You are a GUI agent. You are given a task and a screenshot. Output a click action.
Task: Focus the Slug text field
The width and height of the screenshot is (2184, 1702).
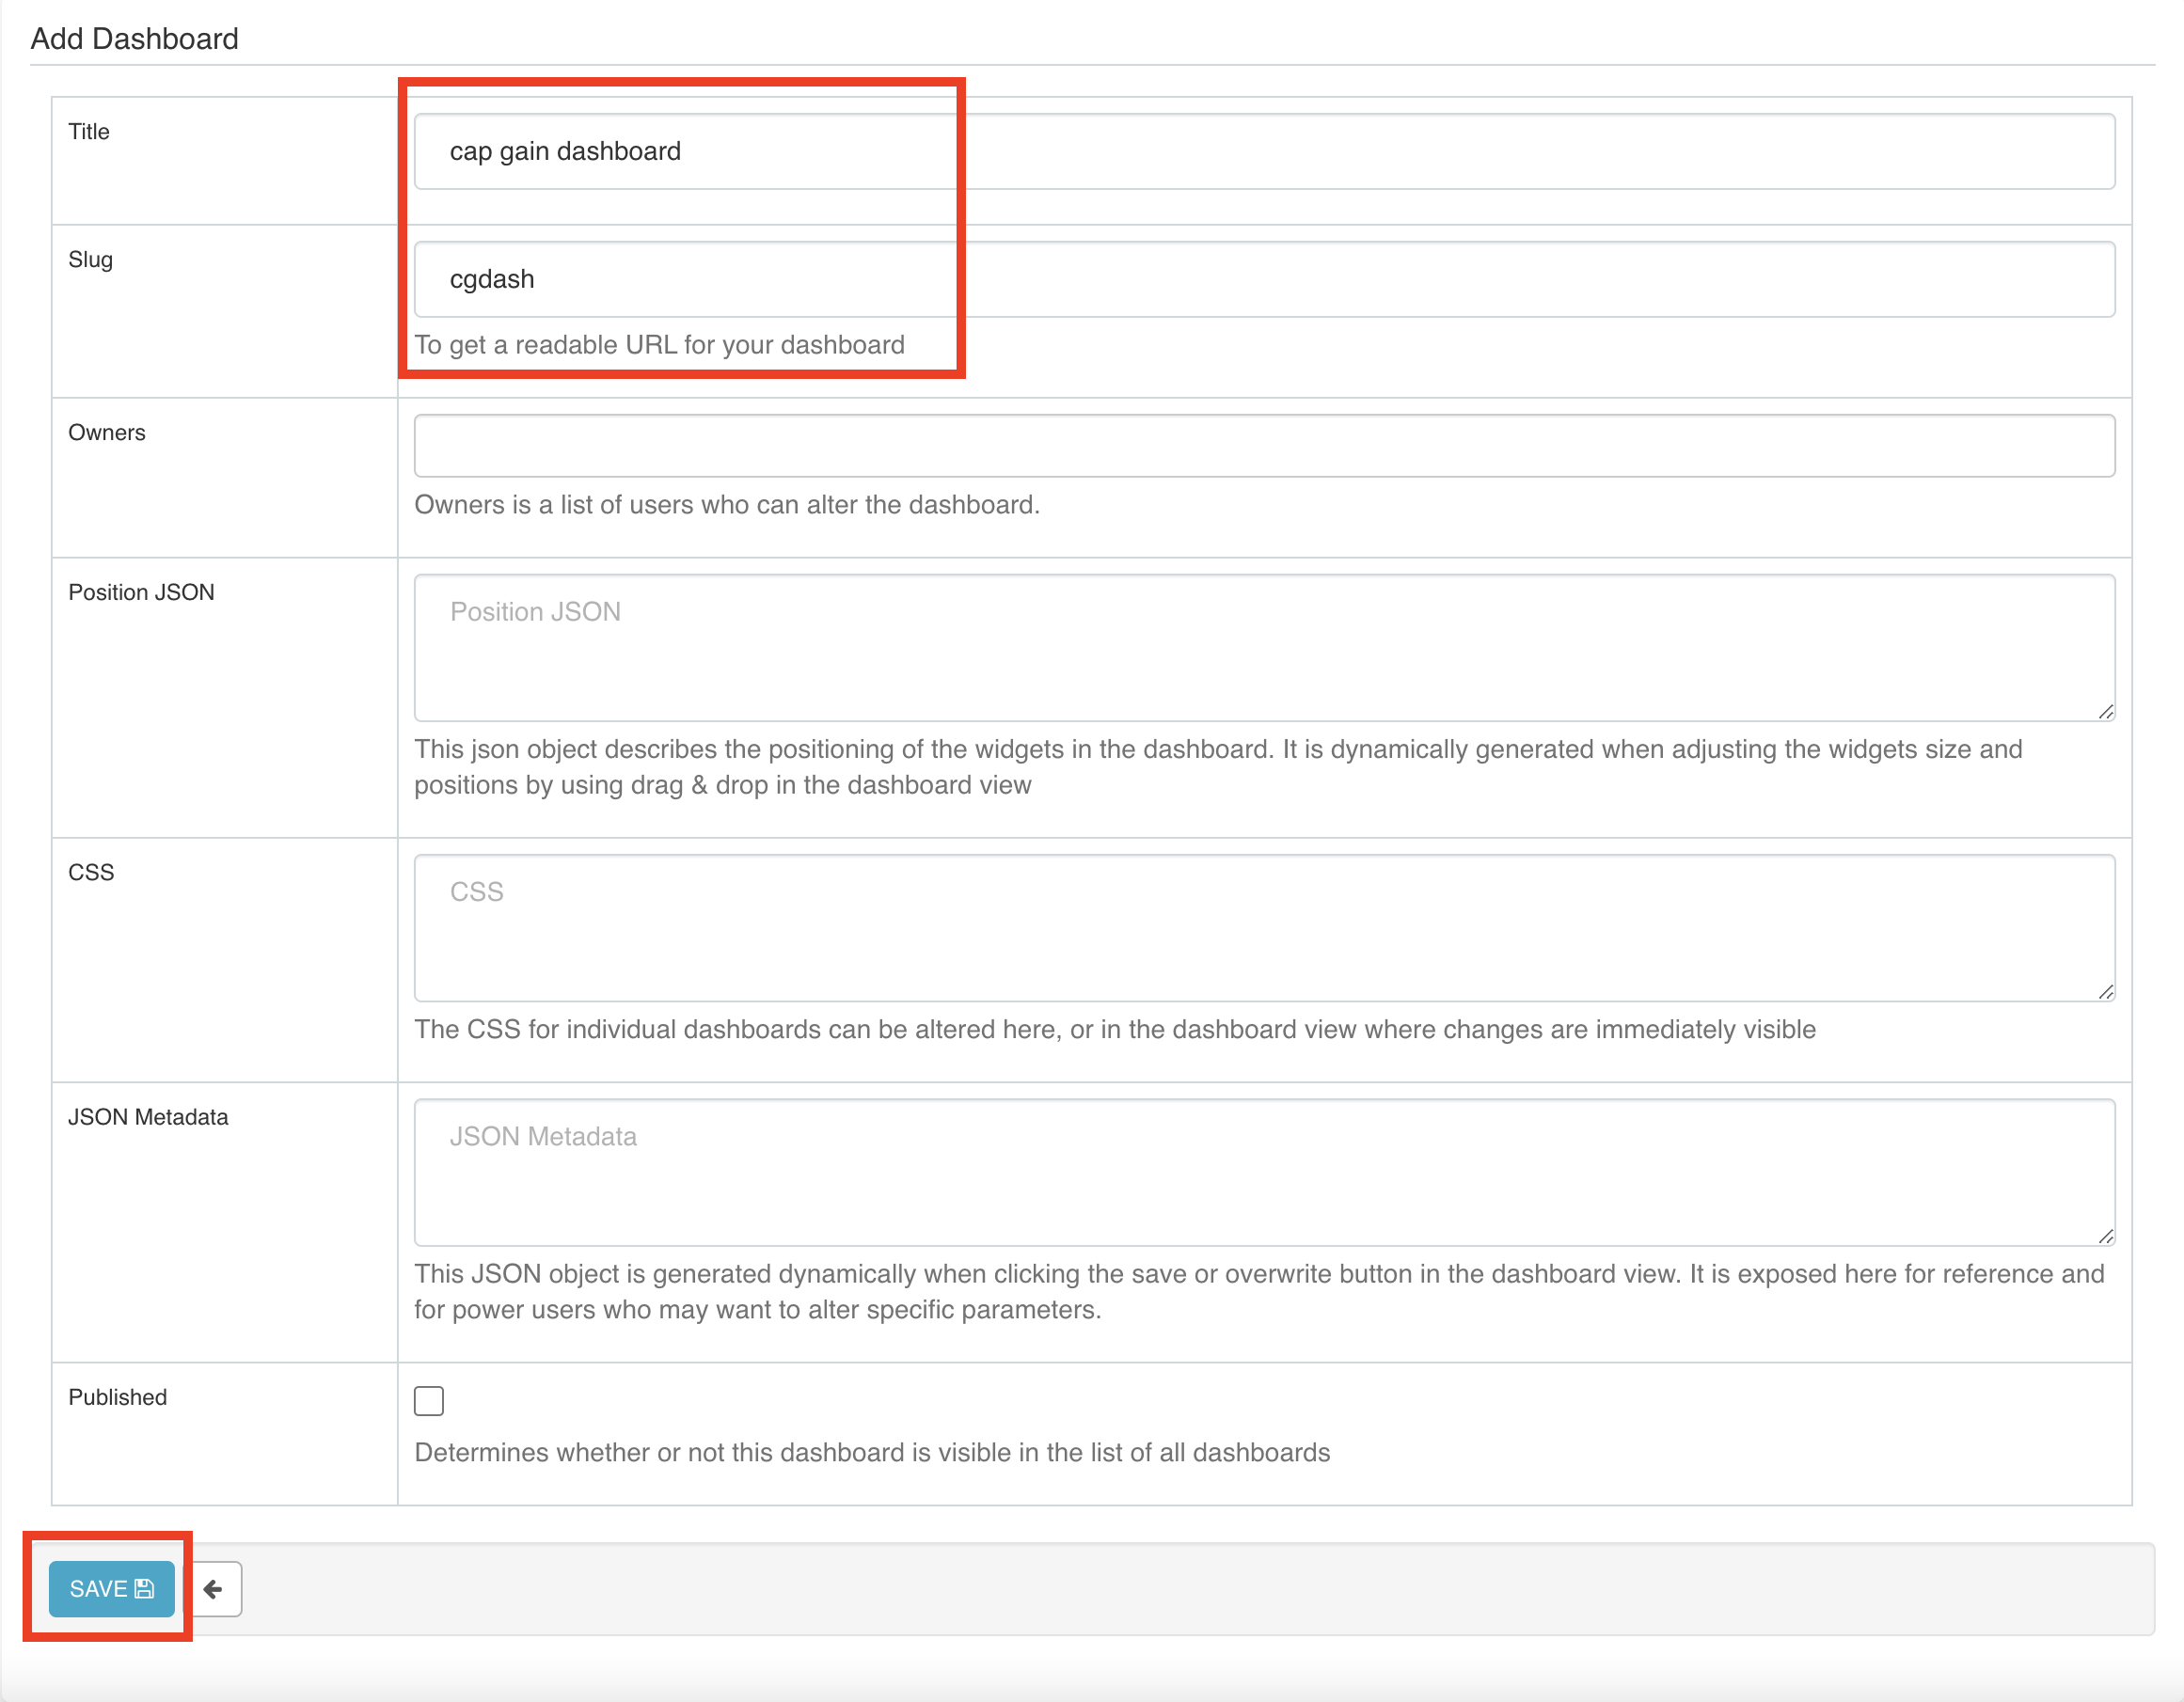pyautogui.click(x=1264, y=279)
